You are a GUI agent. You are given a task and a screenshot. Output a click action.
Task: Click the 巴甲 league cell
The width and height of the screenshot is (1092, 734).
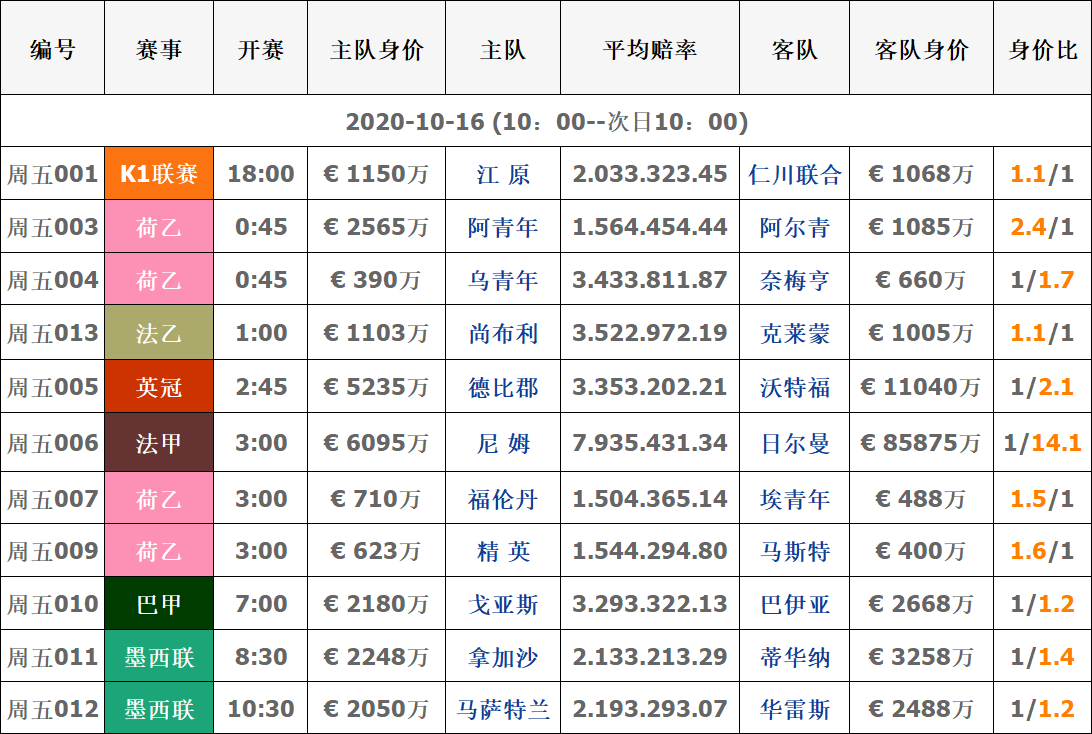[x=159, y=603]
